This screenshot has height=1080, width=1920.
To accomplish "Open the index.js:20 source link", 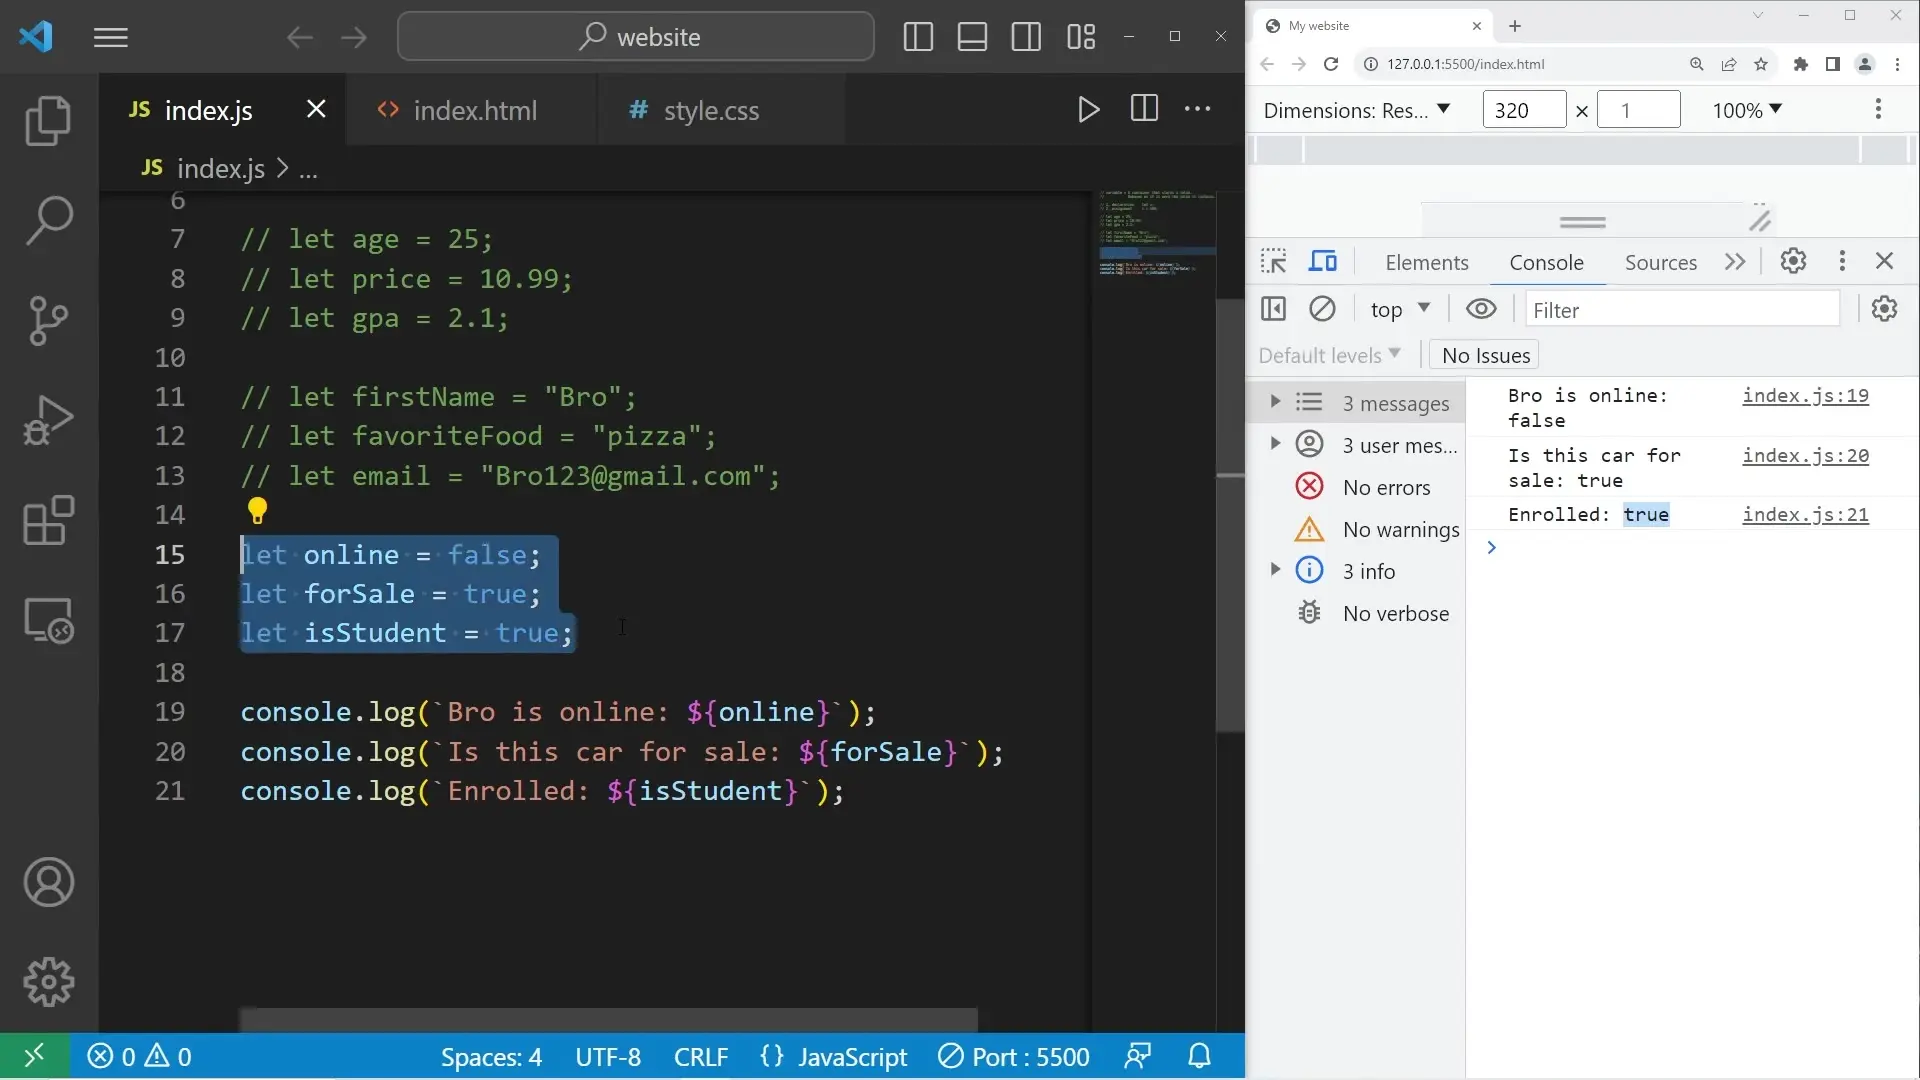I will 1805,455.
